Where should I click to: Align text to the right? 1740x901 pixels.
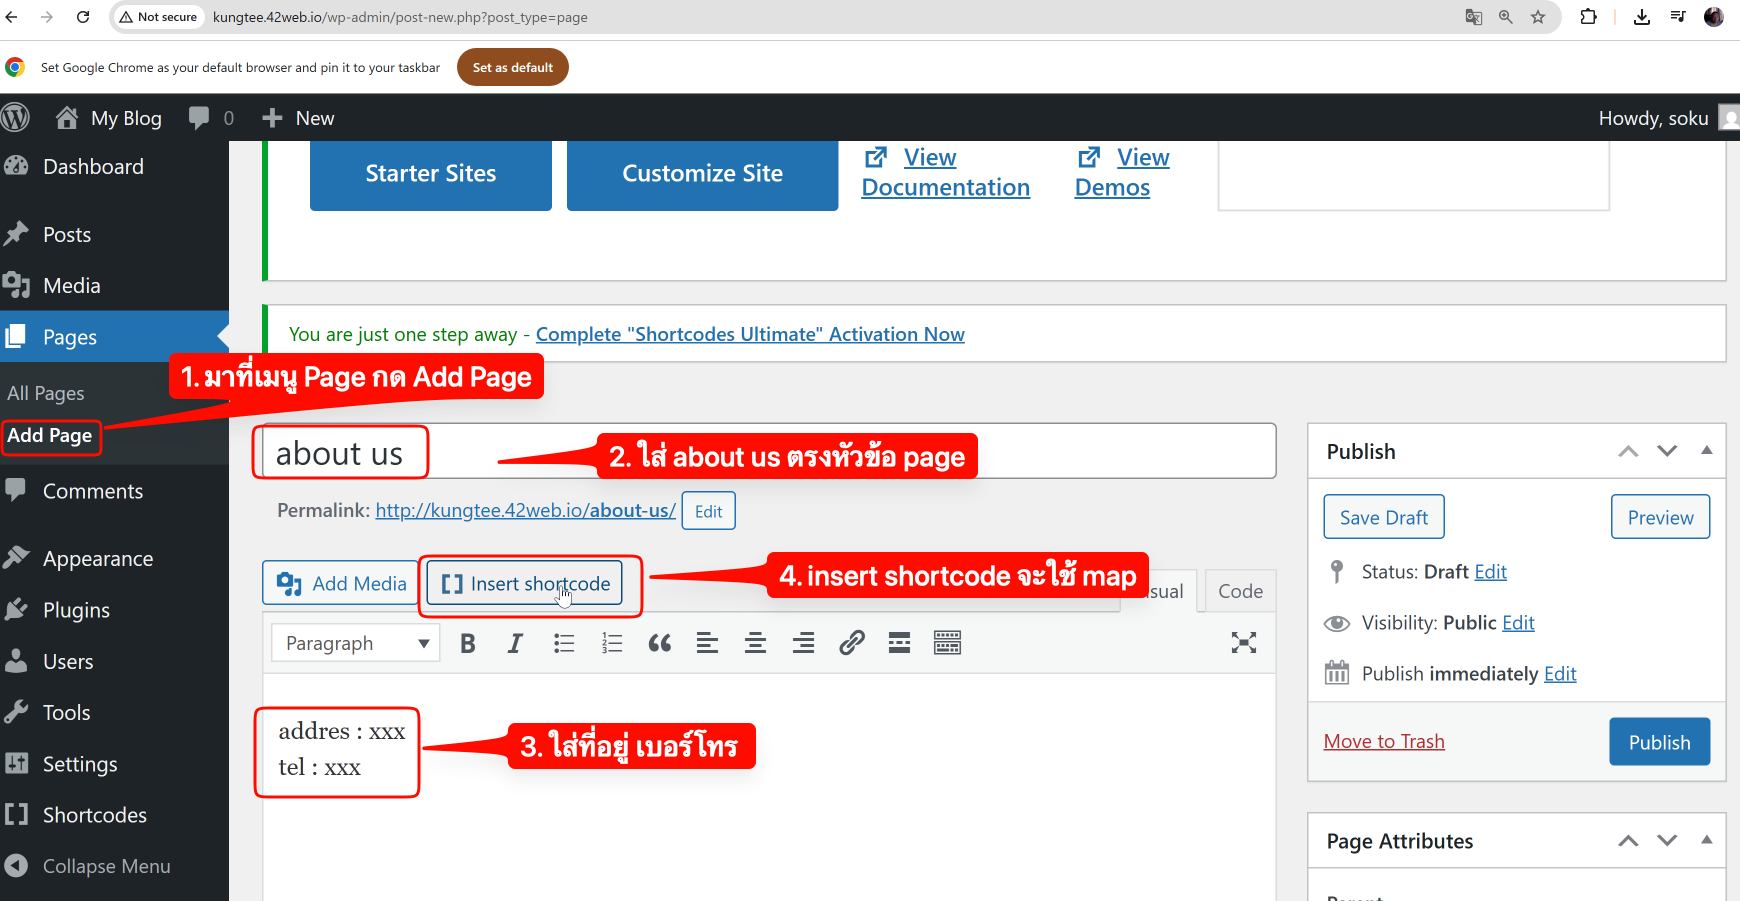pos(803,643)
